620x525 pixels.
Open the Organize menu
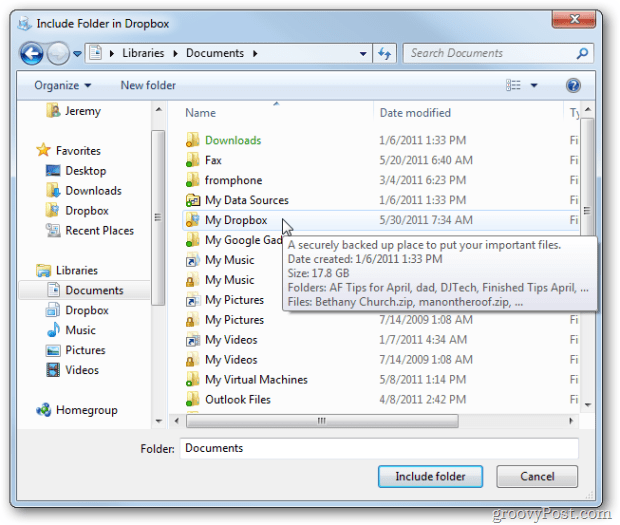tap(62, 85)
